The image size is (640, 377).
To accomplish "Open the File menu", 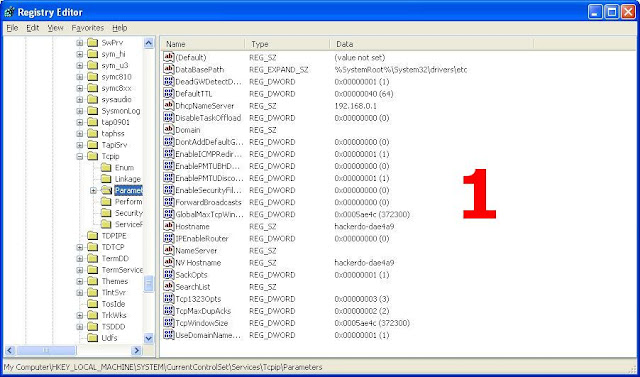I will 12,28.
